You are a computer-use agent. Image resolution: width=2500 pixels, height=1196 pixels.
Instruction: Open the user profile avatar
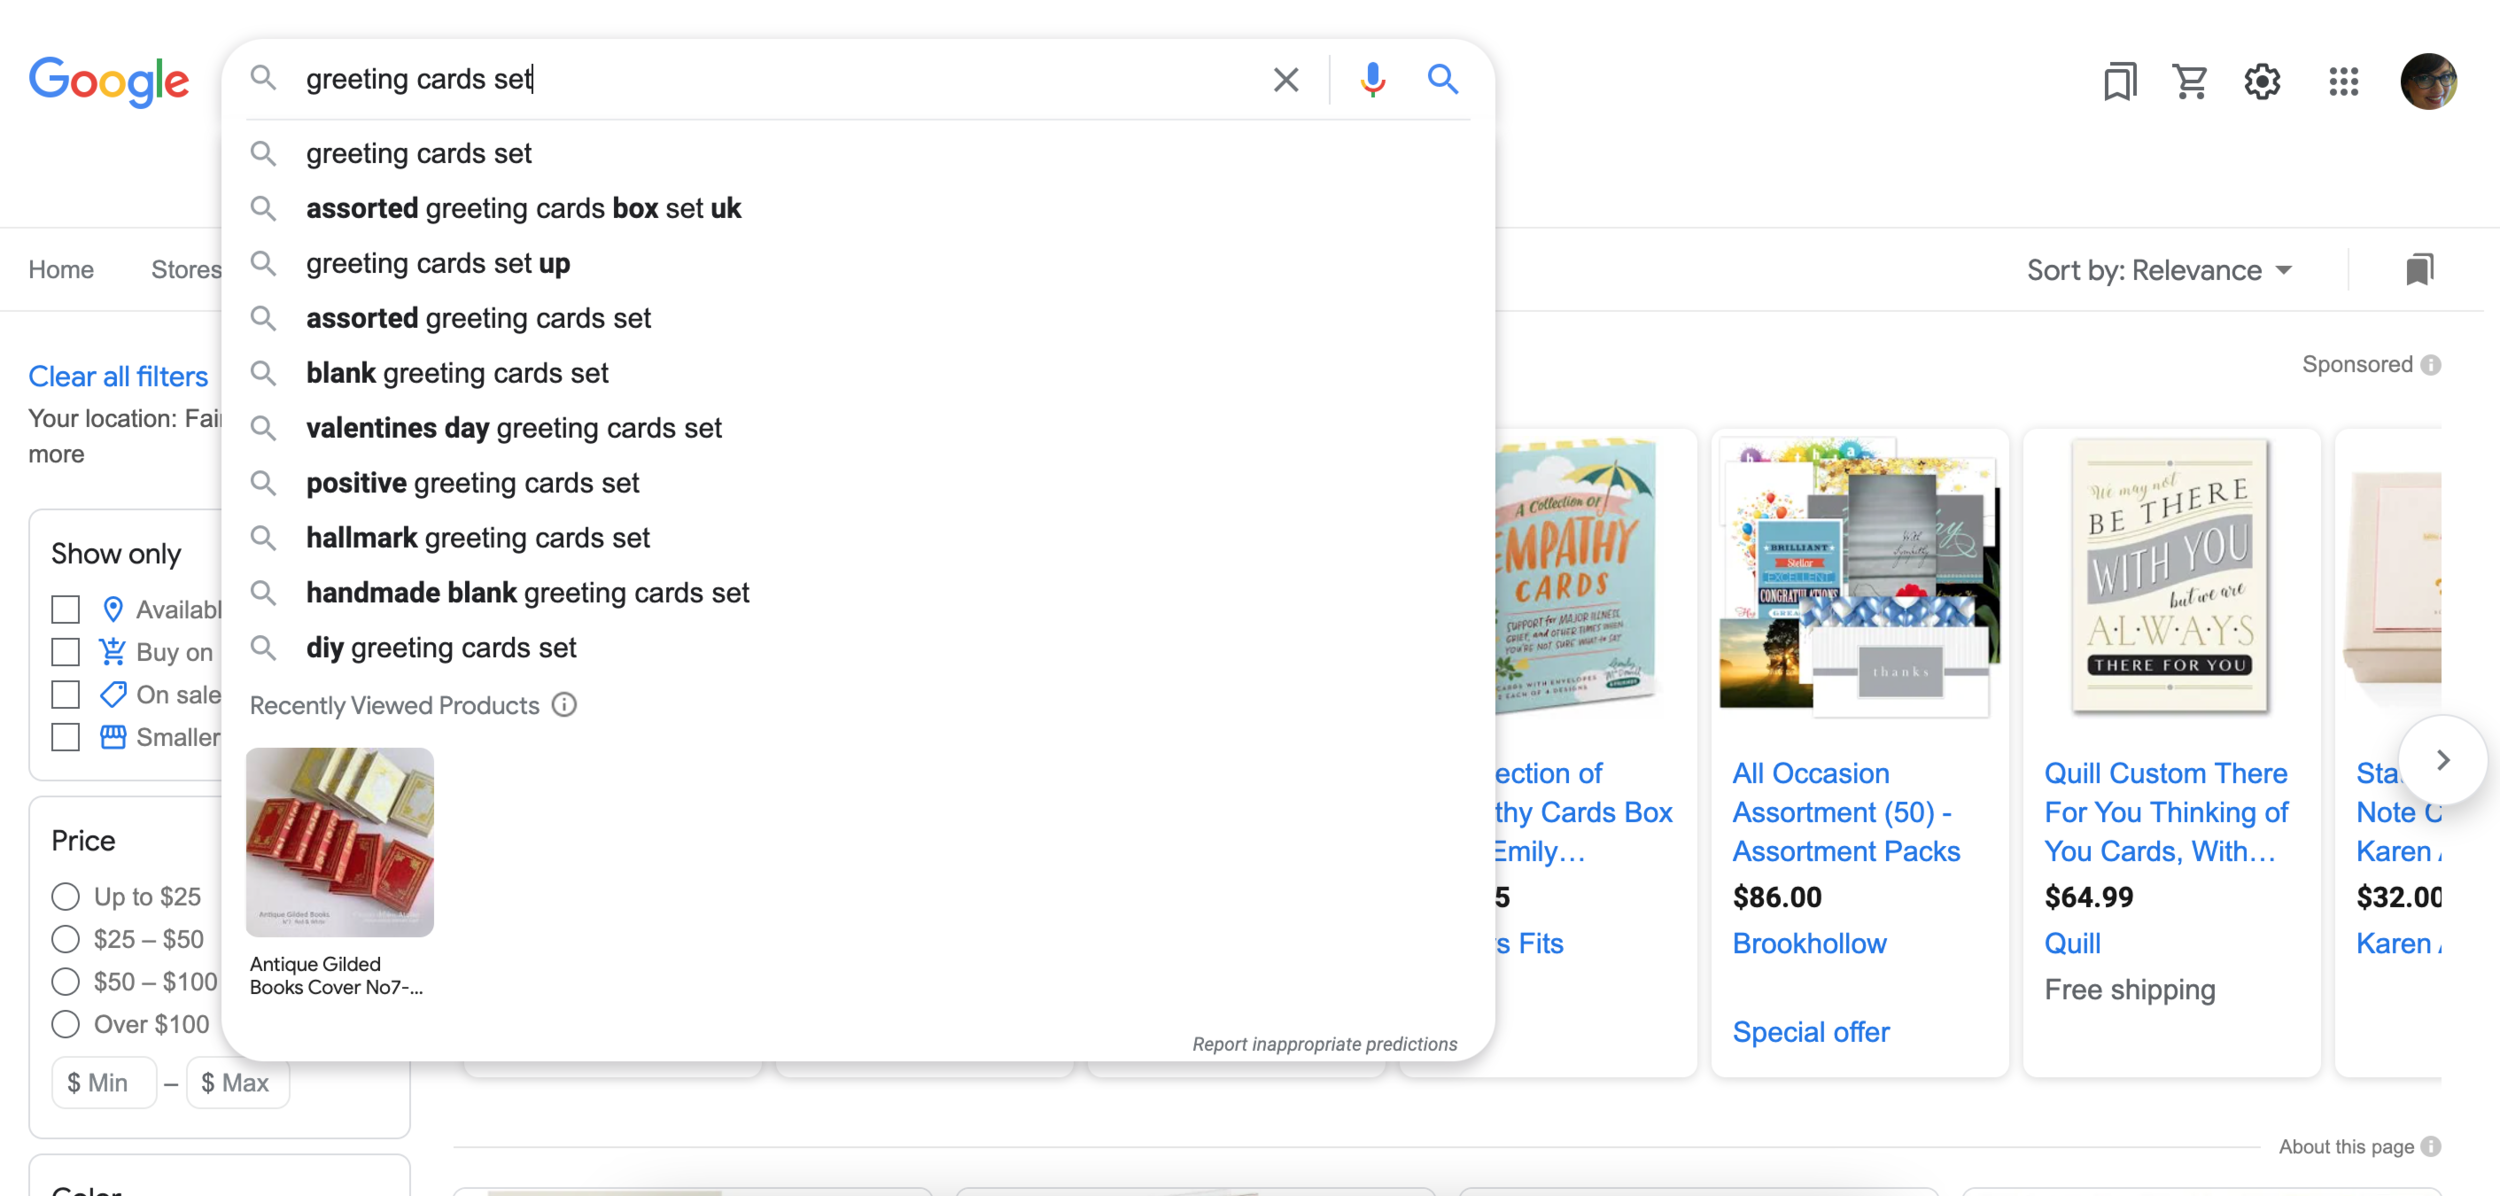[x=2428, y=81]
